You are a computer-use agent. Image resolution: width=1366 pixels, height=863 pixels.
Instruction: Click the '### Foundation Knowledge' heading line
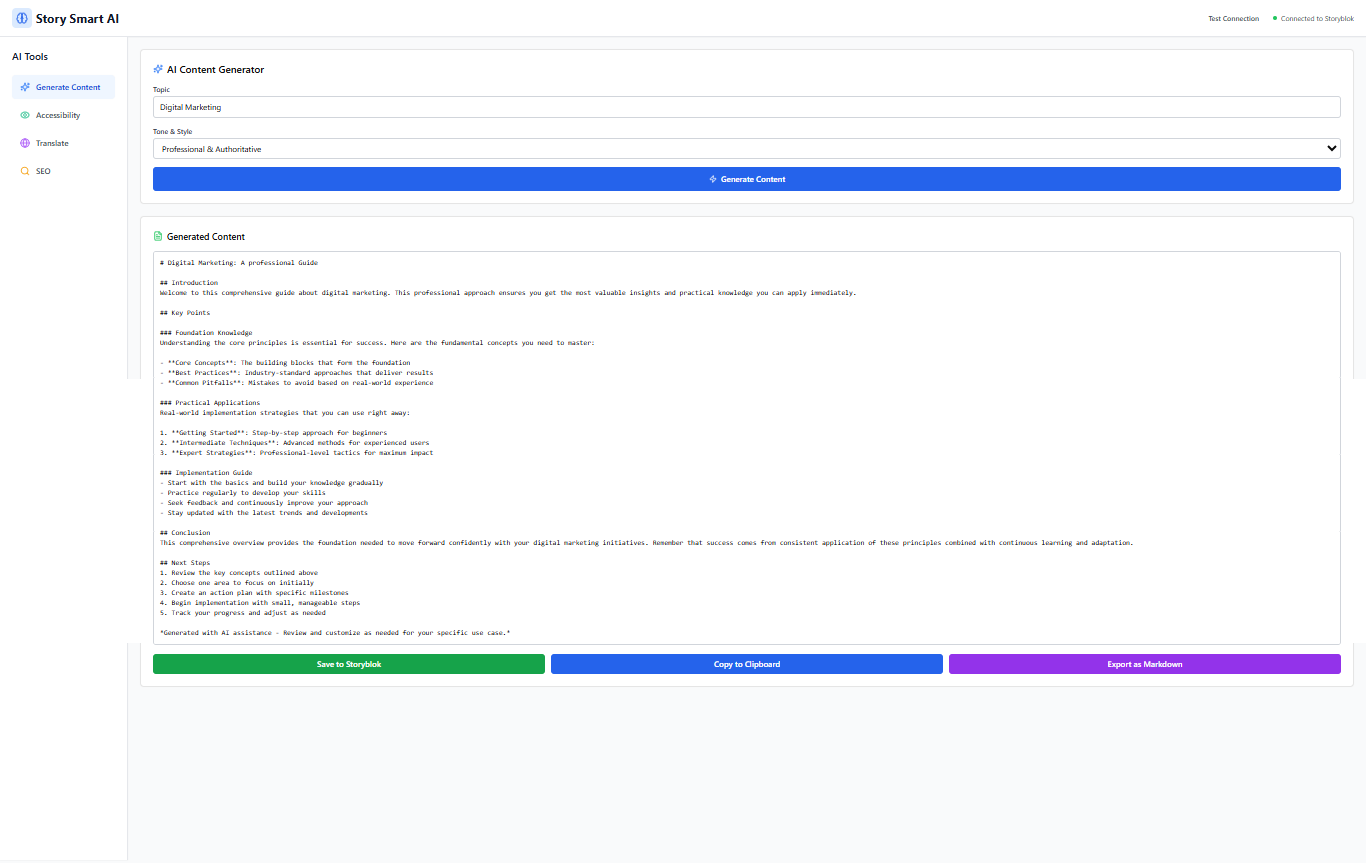(206, 333)
